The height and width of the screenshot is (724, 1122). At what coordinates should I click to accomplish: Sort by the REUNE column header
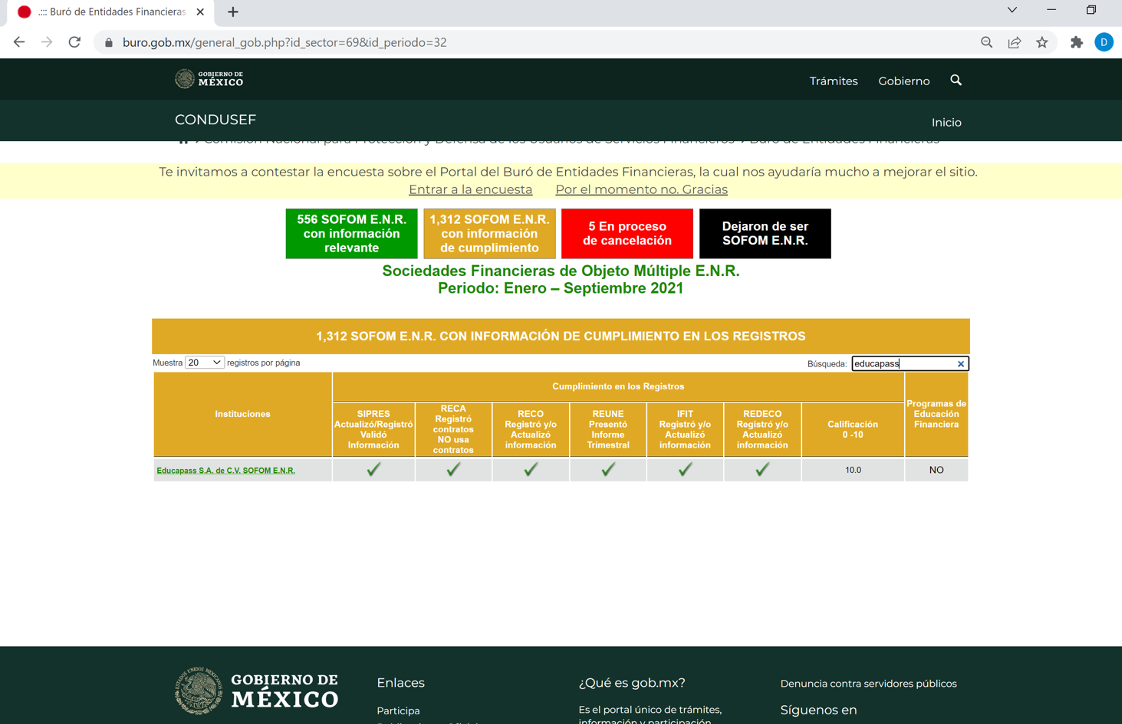tap(608, 429)
